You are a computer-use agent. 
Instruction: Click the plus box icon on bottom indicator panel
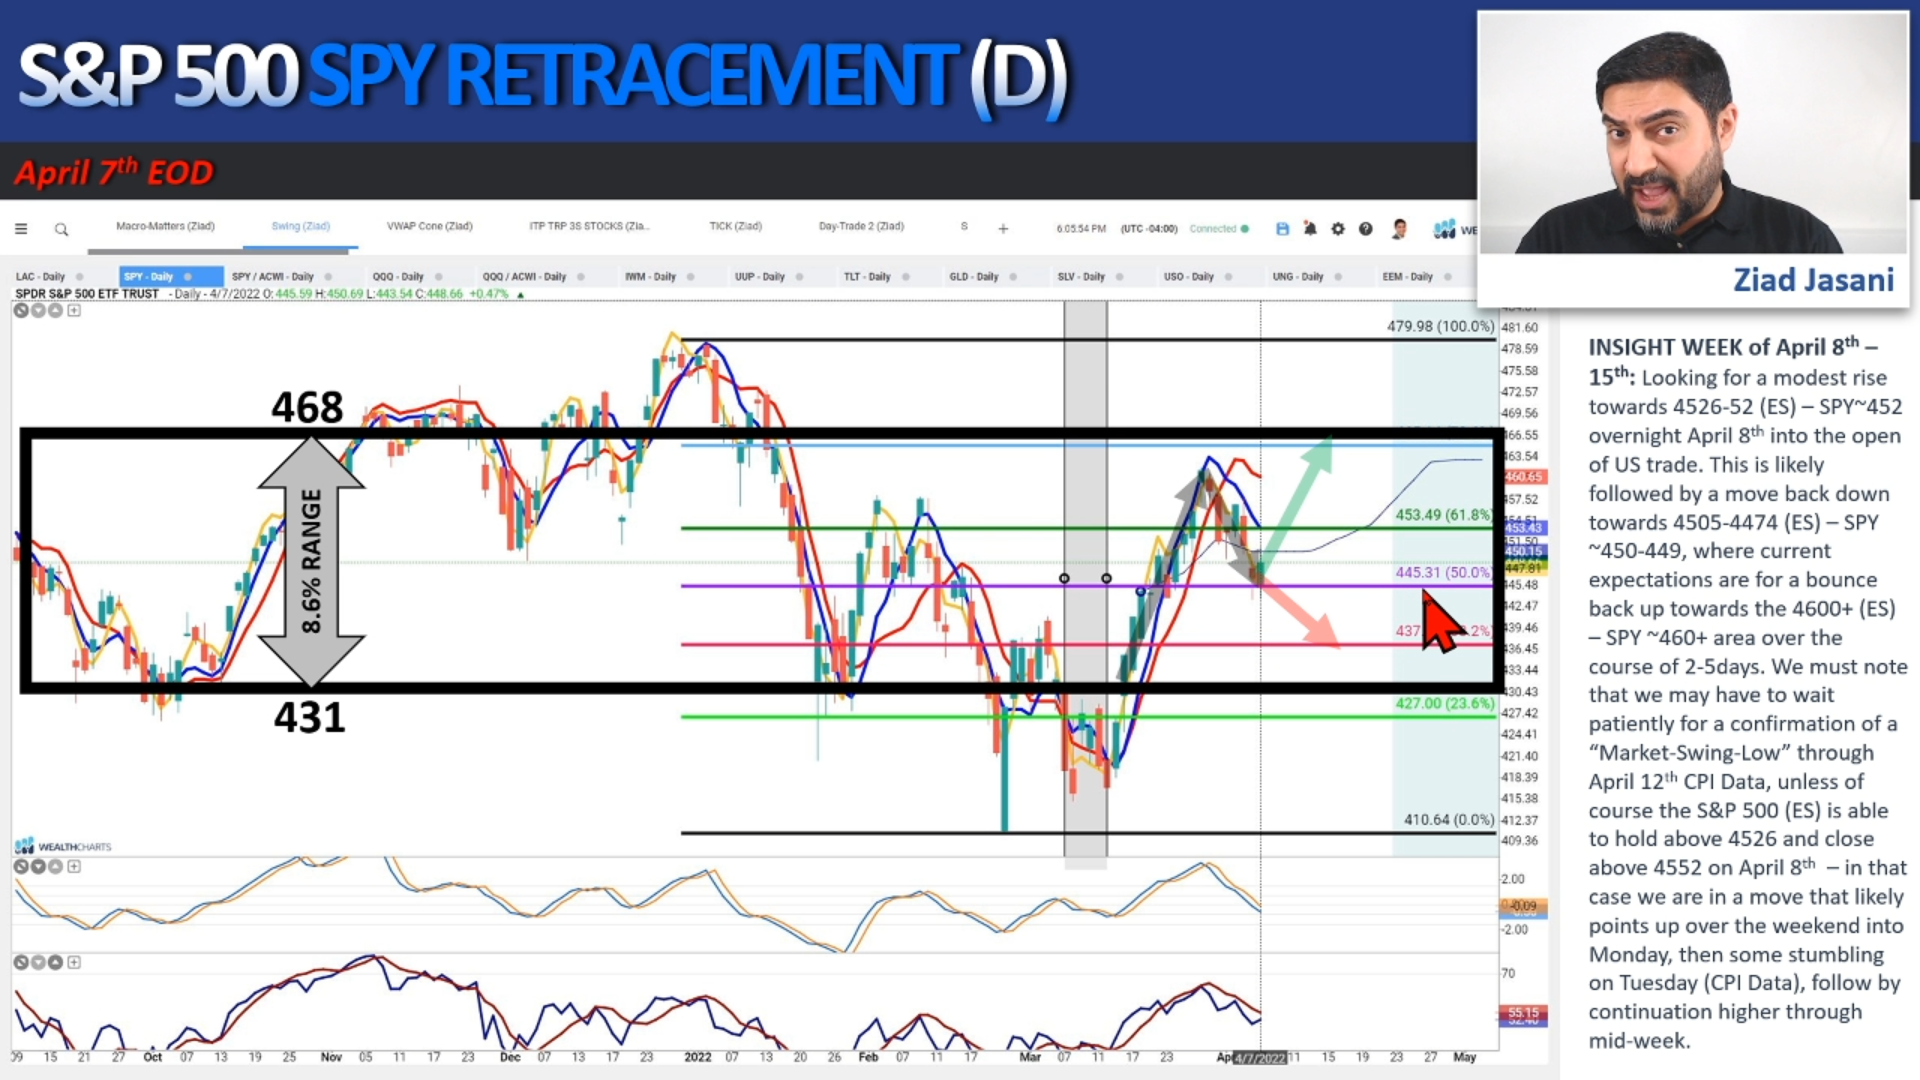coord(74,962)
